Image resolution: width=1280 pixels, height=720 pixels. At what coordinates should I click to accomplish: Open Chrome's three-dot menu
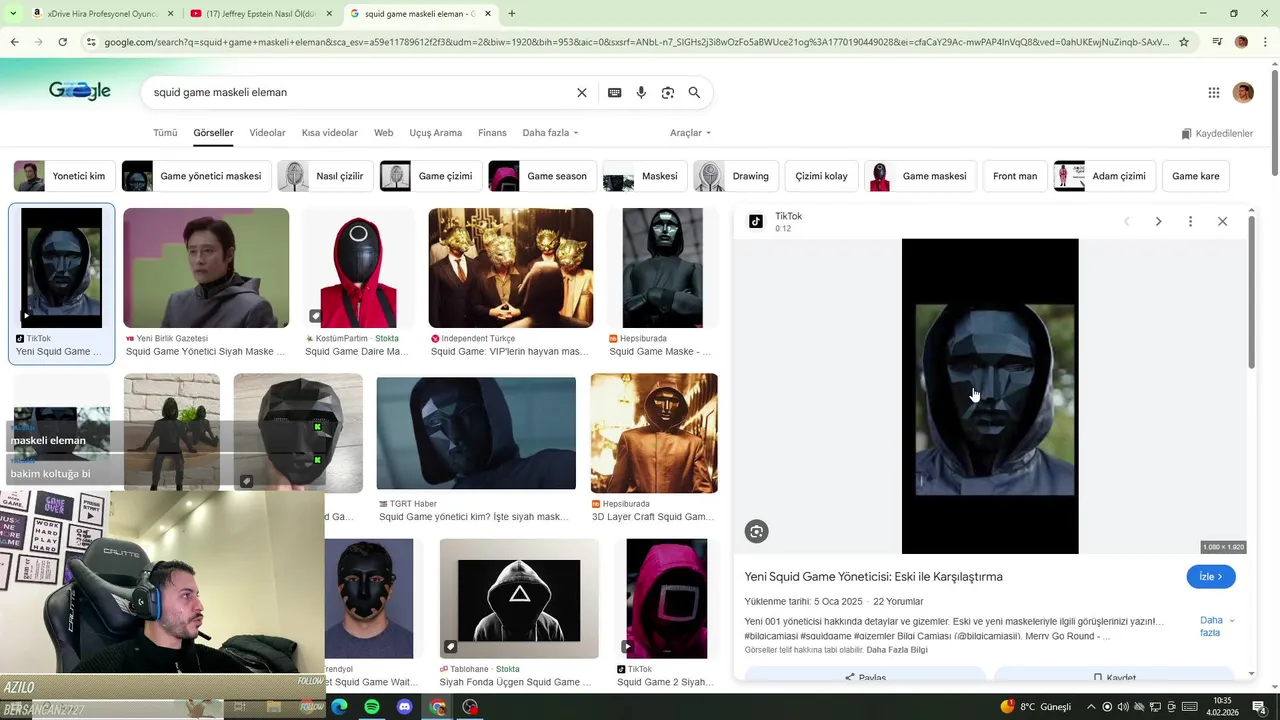[1265, 42]
